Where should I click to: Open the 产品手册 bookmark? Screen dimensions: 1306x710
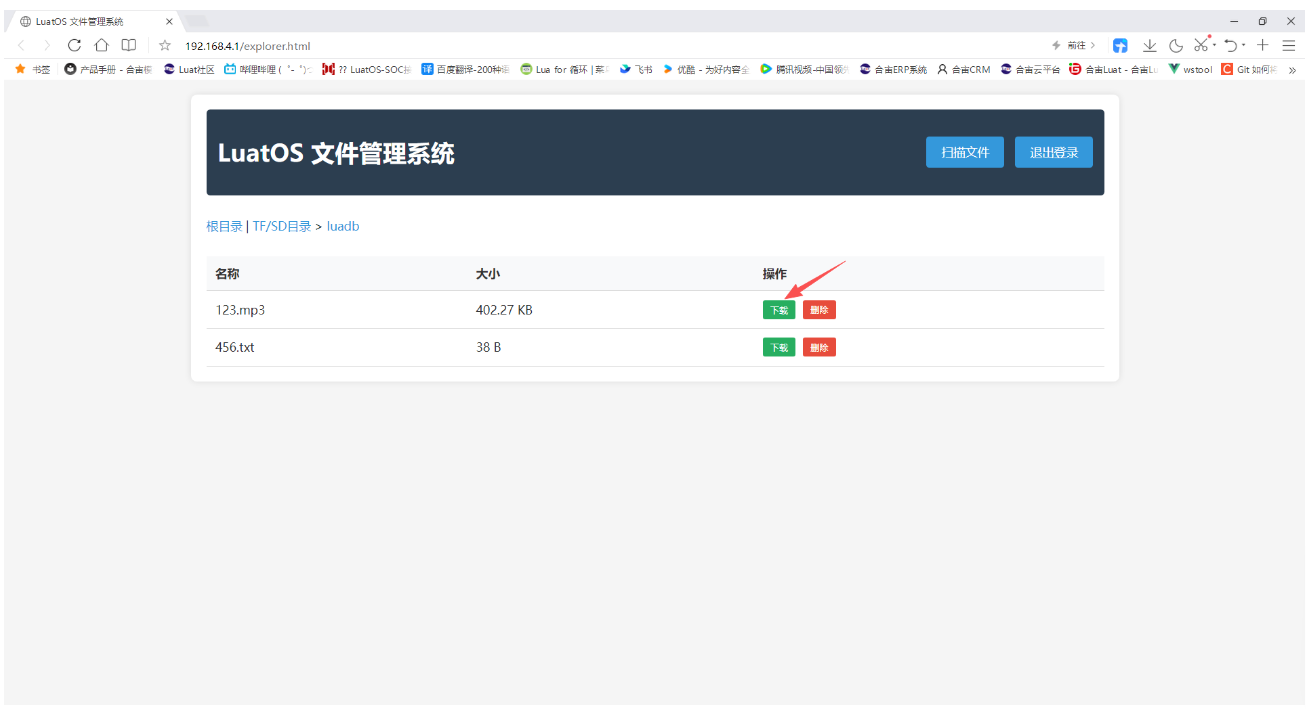108,70
